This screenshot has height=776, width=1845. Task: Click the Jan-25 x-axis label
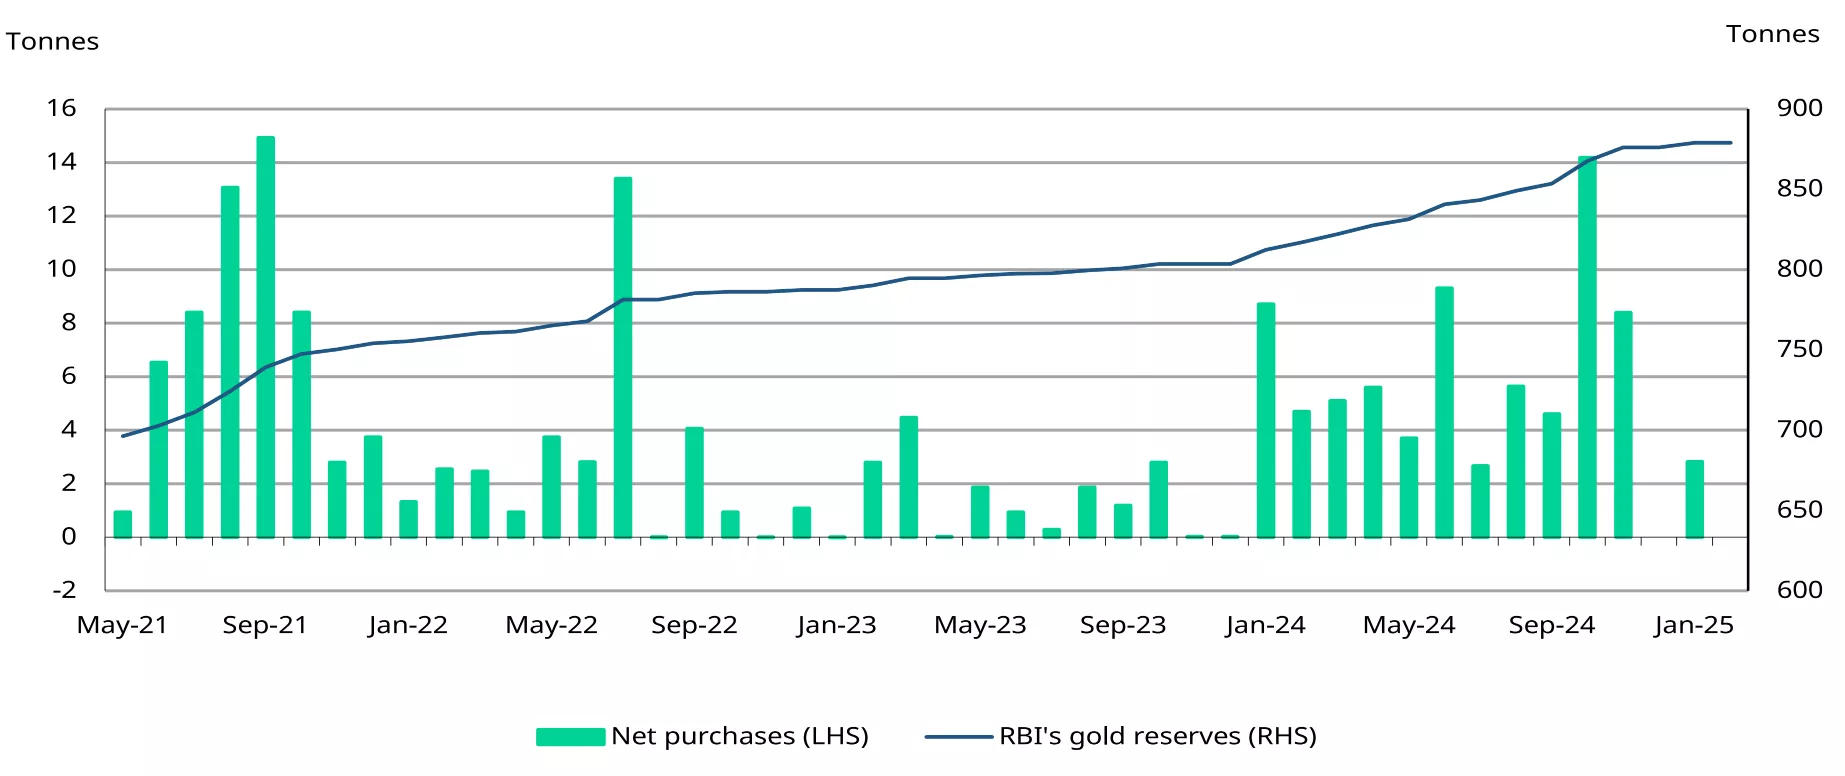(x=1693, y=626)
